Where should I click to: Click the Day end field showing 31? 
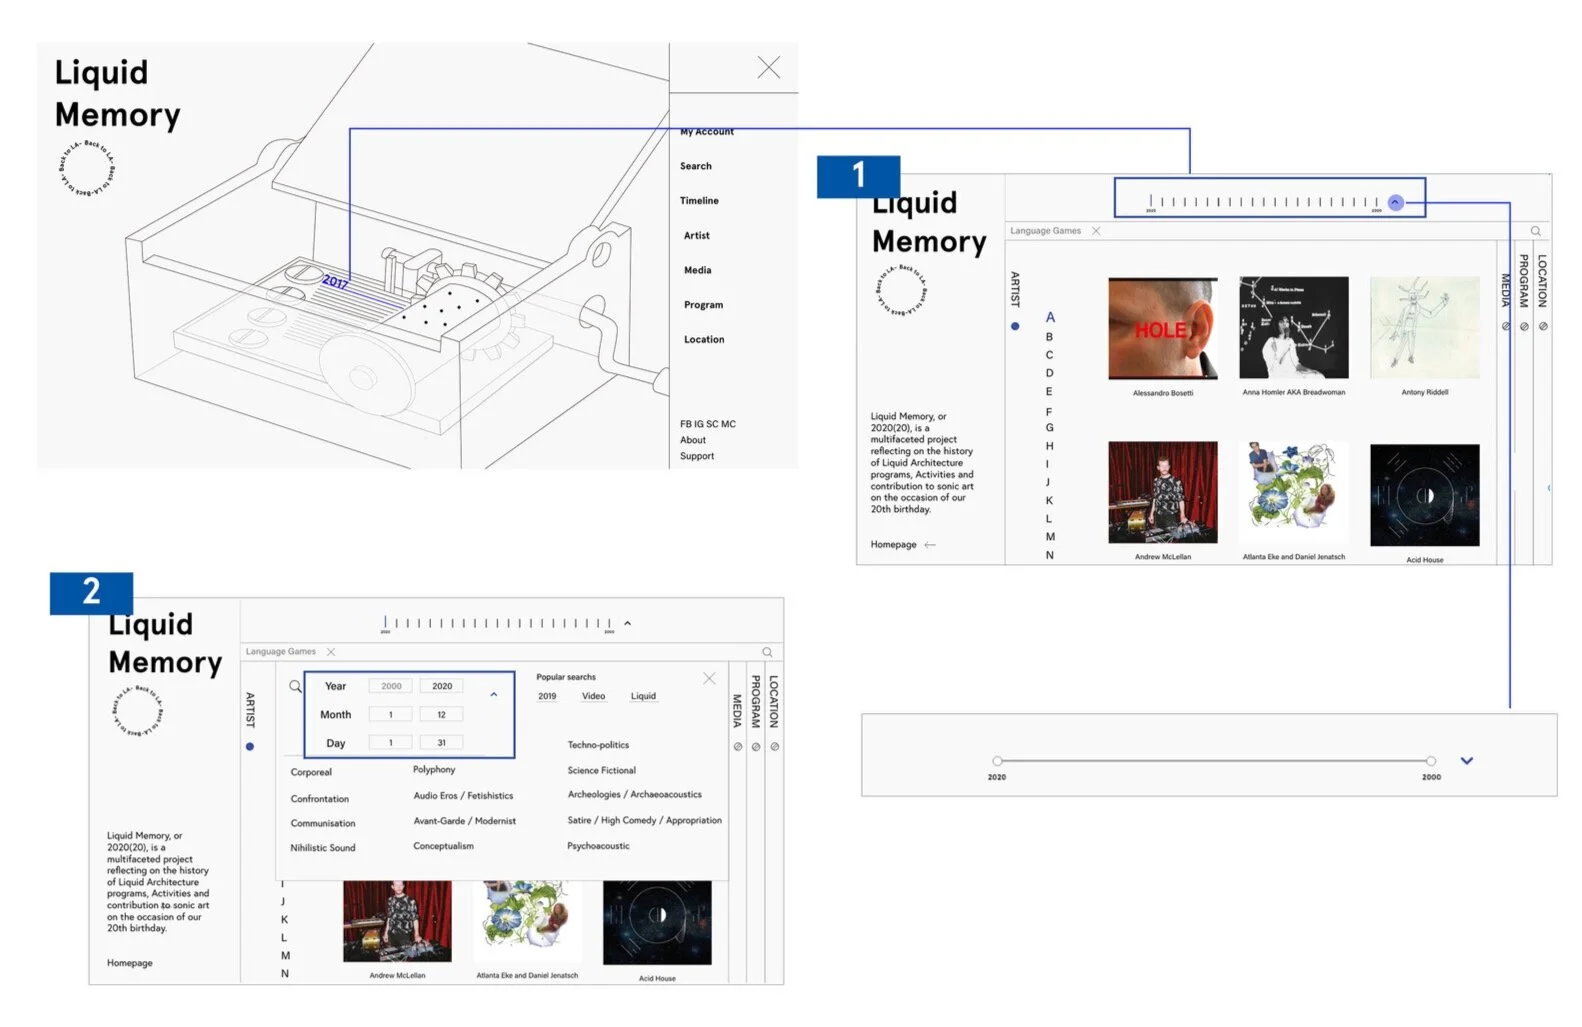(x=442, y=743)
